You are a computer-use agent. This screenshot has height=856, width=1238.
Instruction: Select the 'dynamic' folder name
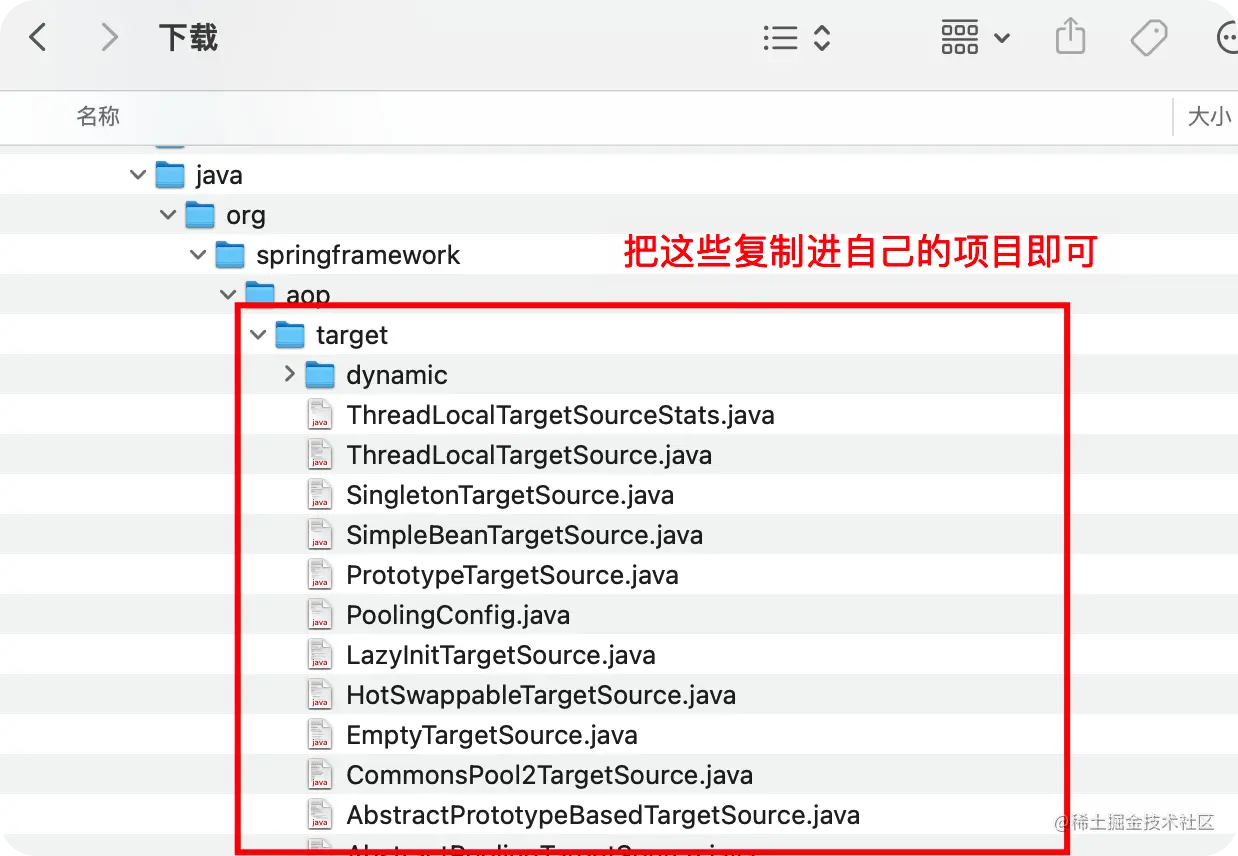click(397, 376)
